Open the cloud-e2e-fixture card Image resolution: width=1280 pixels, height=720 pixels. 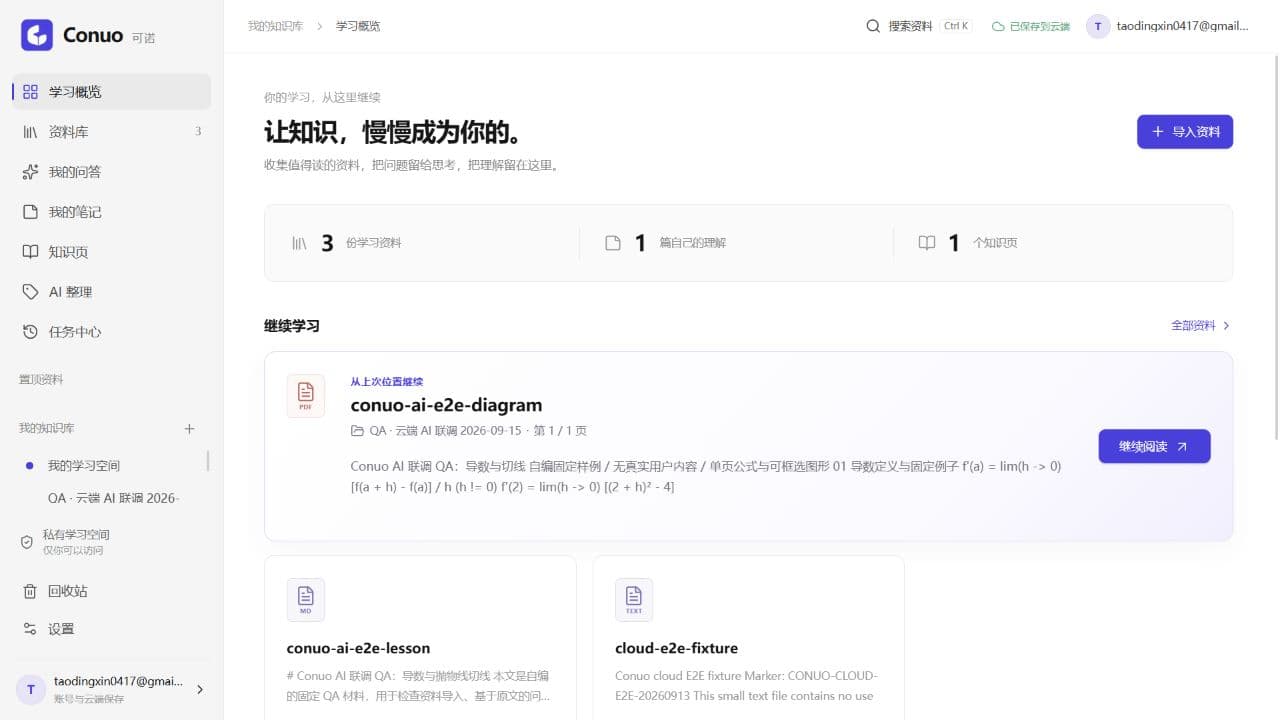(748, 638)
